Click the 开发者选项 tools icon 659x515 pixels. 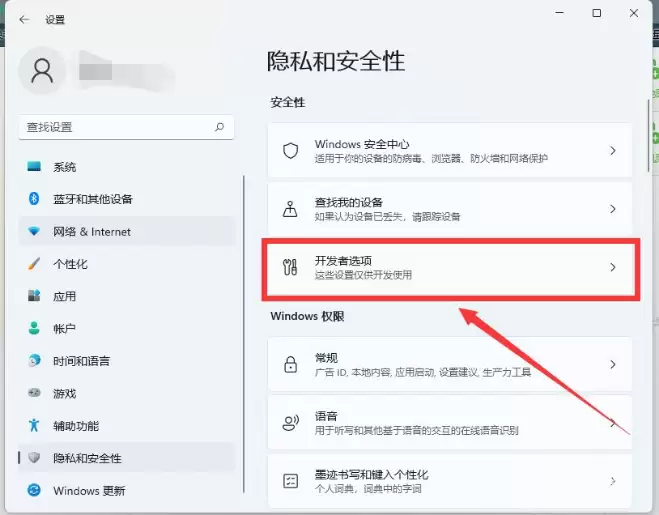(x=291, y=267)
